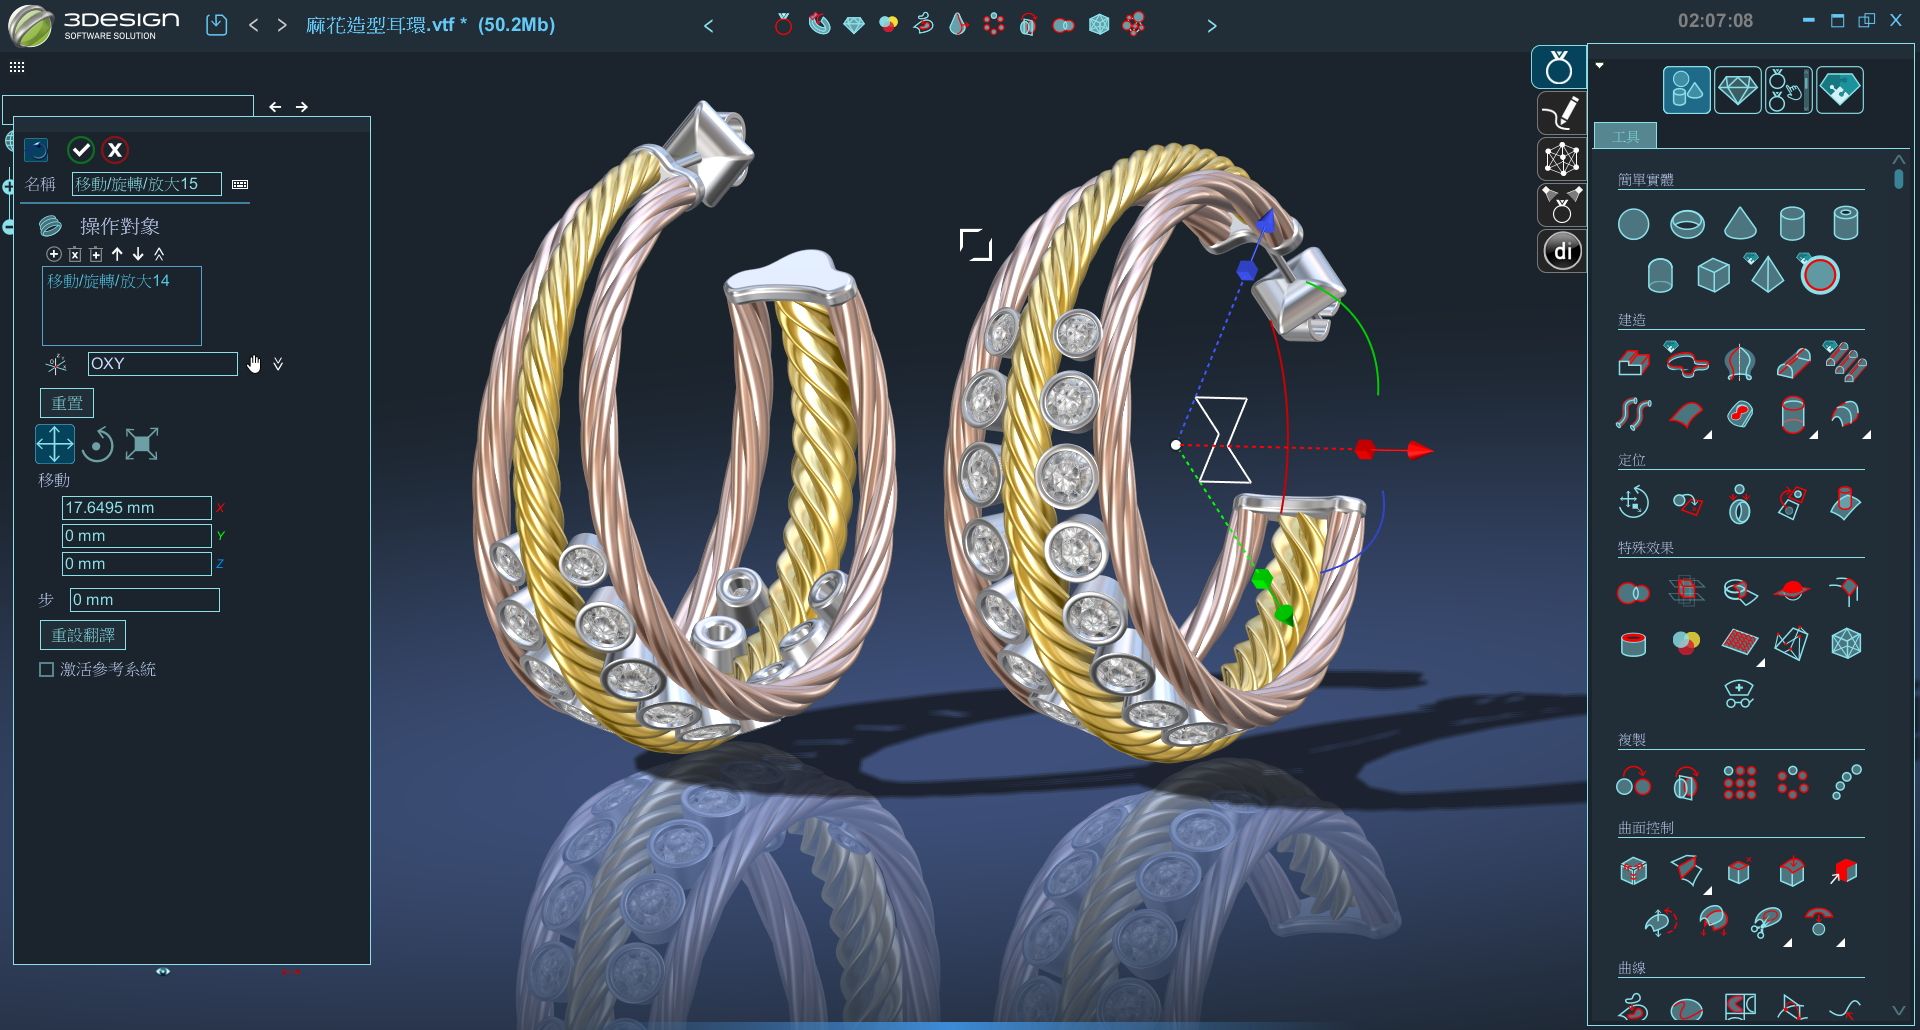Click the Torus primitive tool
The image size is (1920, 1030).
(1687, 224)
